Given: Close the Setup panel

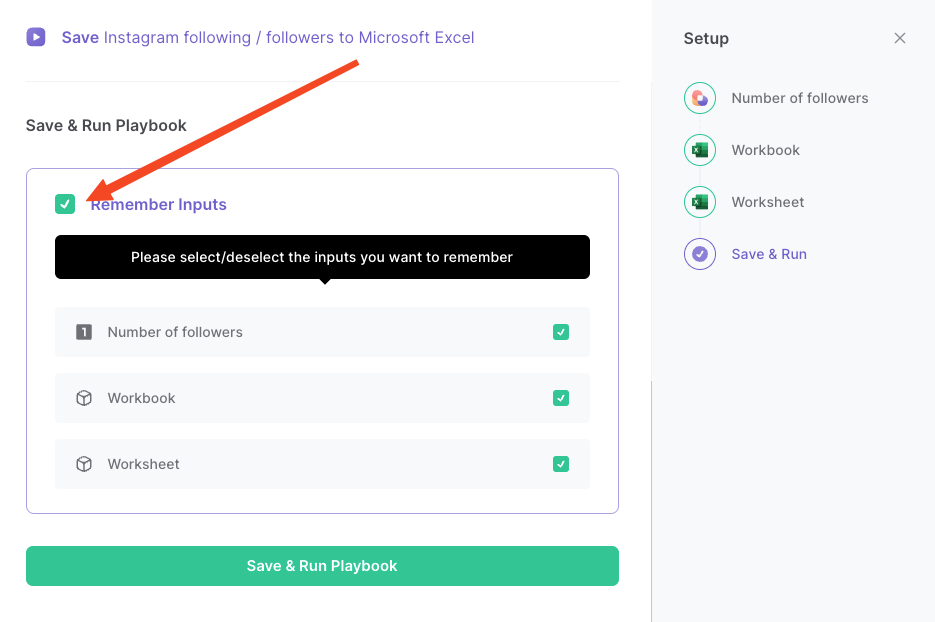Looking at the screenshot, I should tap(900, 38).
